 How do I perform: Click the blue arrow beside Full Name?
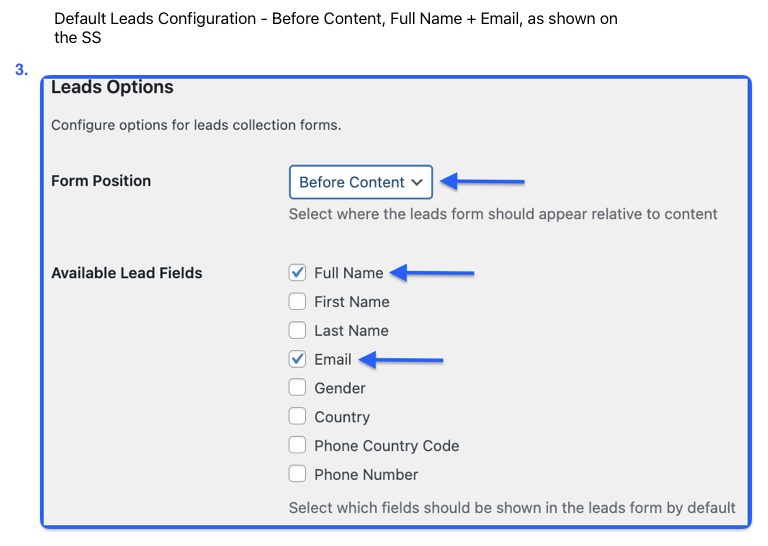[432, 273]
